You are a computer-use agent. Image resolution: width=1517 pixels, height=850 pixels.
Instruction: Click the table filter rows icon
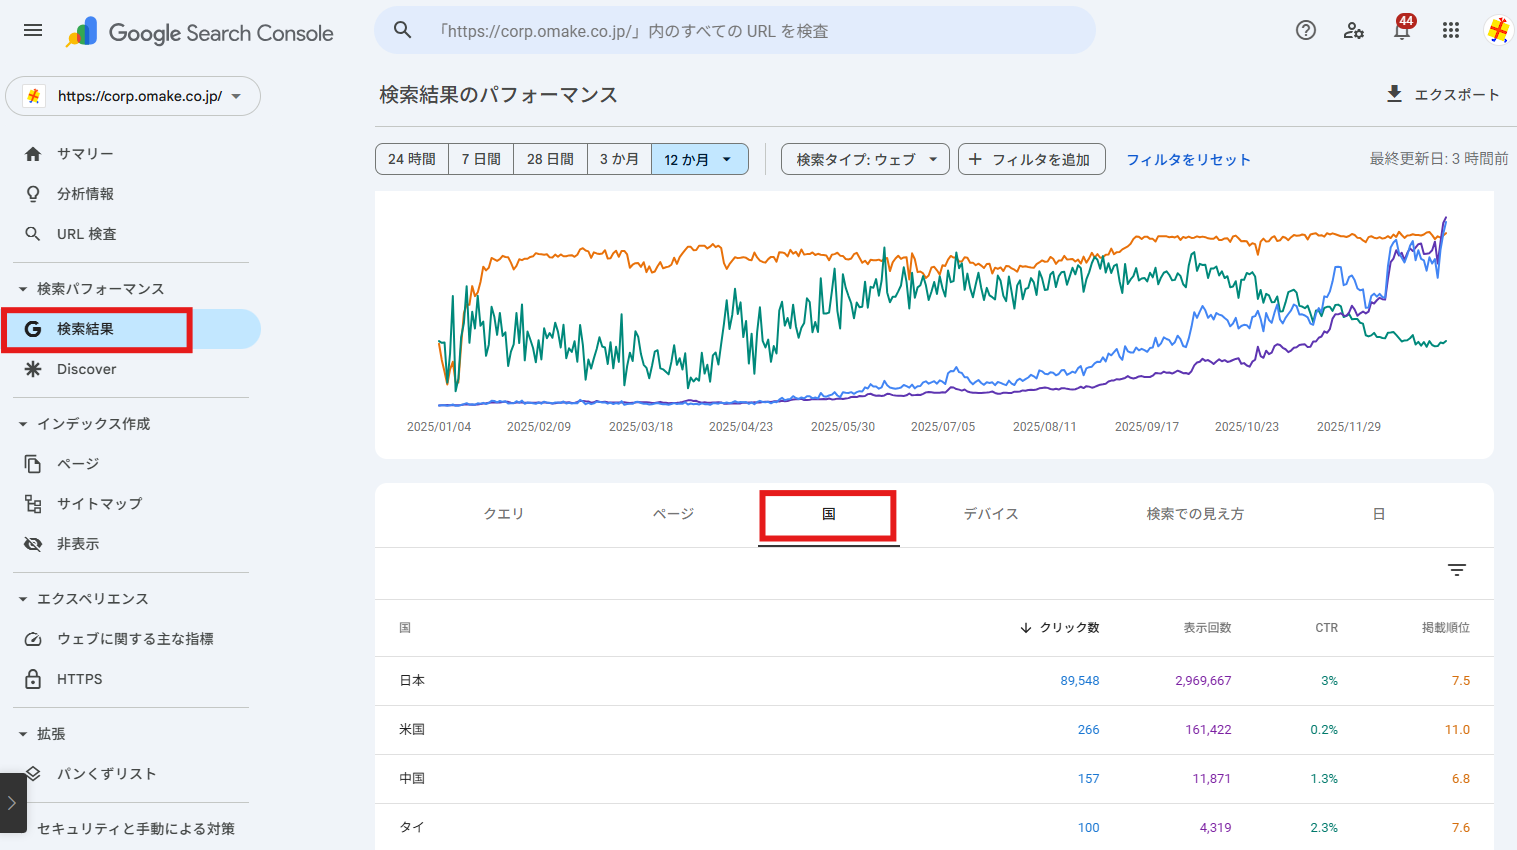[x=1457, y=570]
